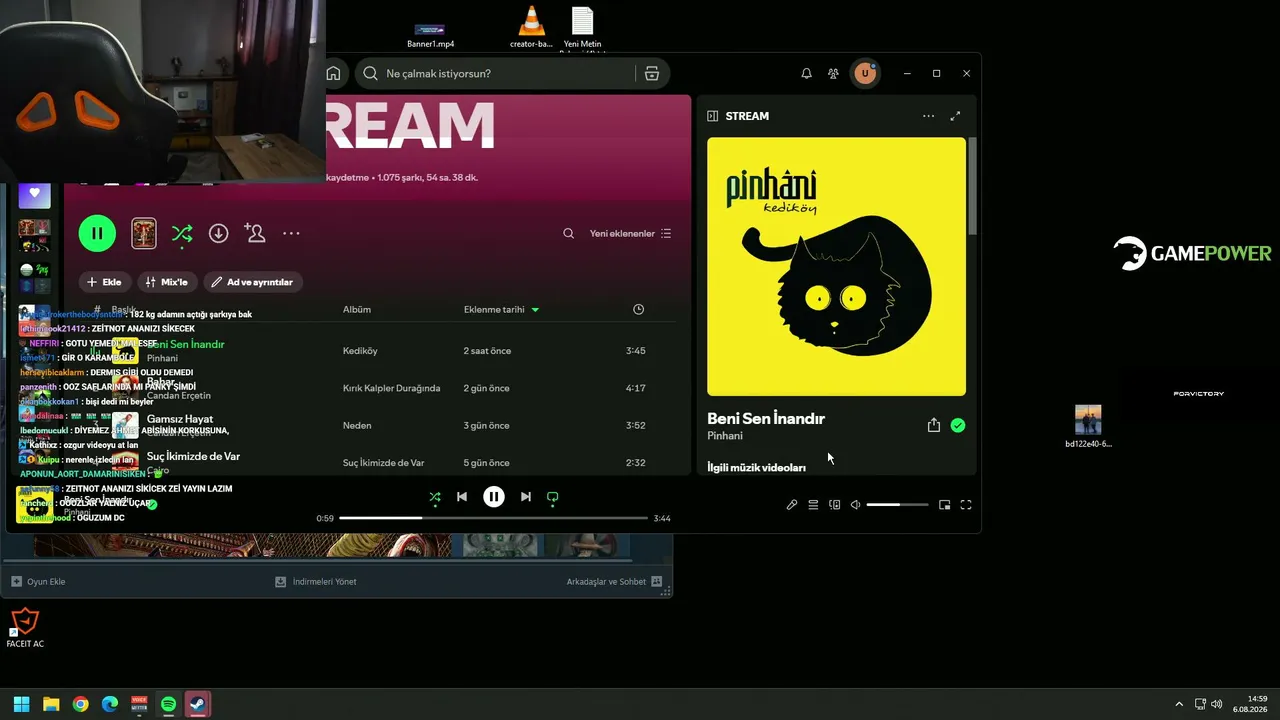1280x720 pixels.
Task: Pause playback in the player bar
Action: pos(494,496)
